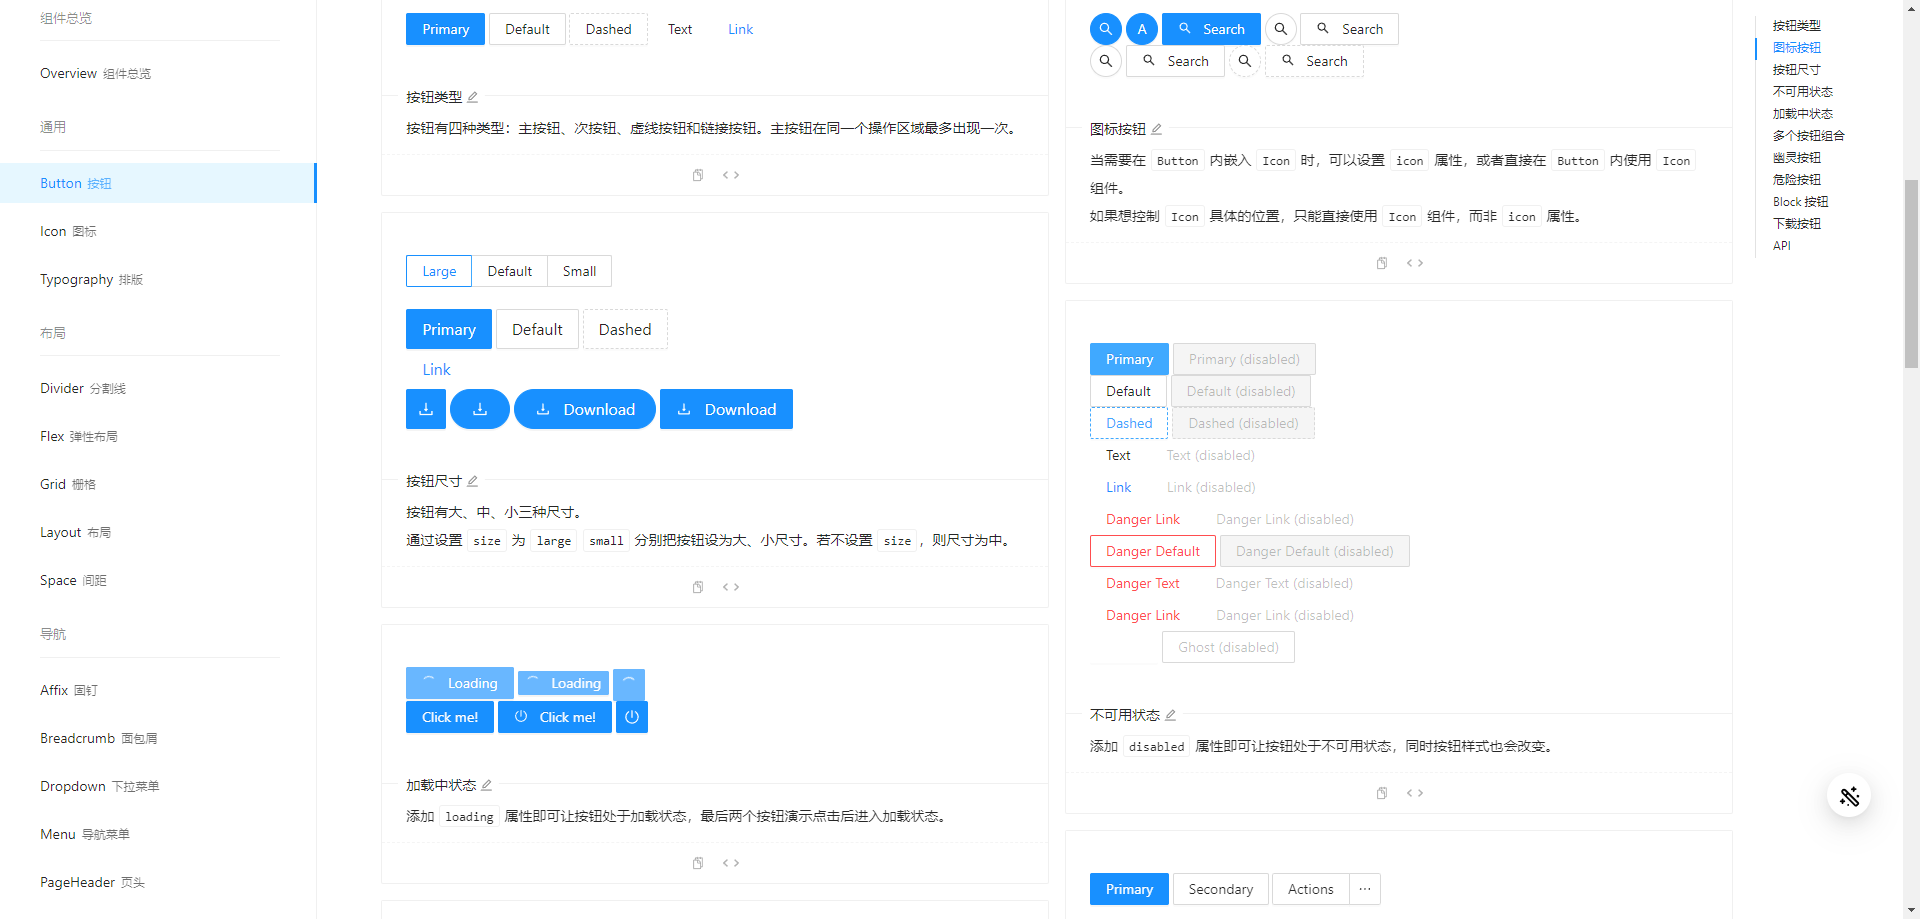Click the Link type button in the demo

[x=436, y=369]
